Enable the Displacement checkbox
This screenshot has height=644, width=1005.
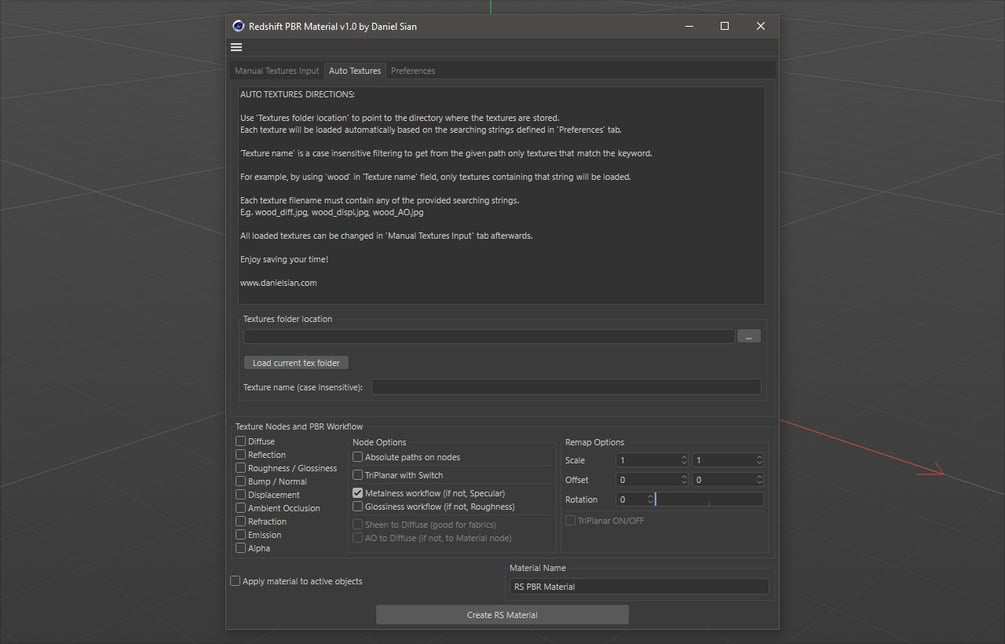(240, 495)
